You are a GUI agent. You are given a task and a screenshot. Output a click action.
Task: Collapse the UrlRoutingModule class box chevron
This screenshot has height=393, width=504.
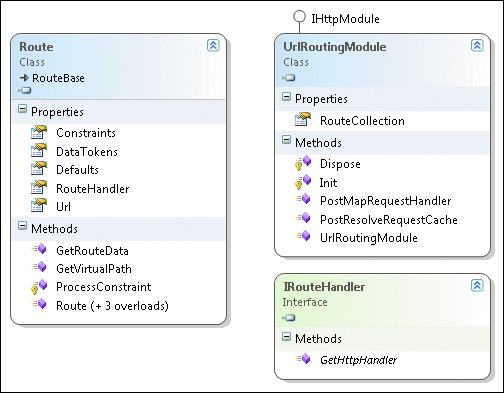coord(477,45)
